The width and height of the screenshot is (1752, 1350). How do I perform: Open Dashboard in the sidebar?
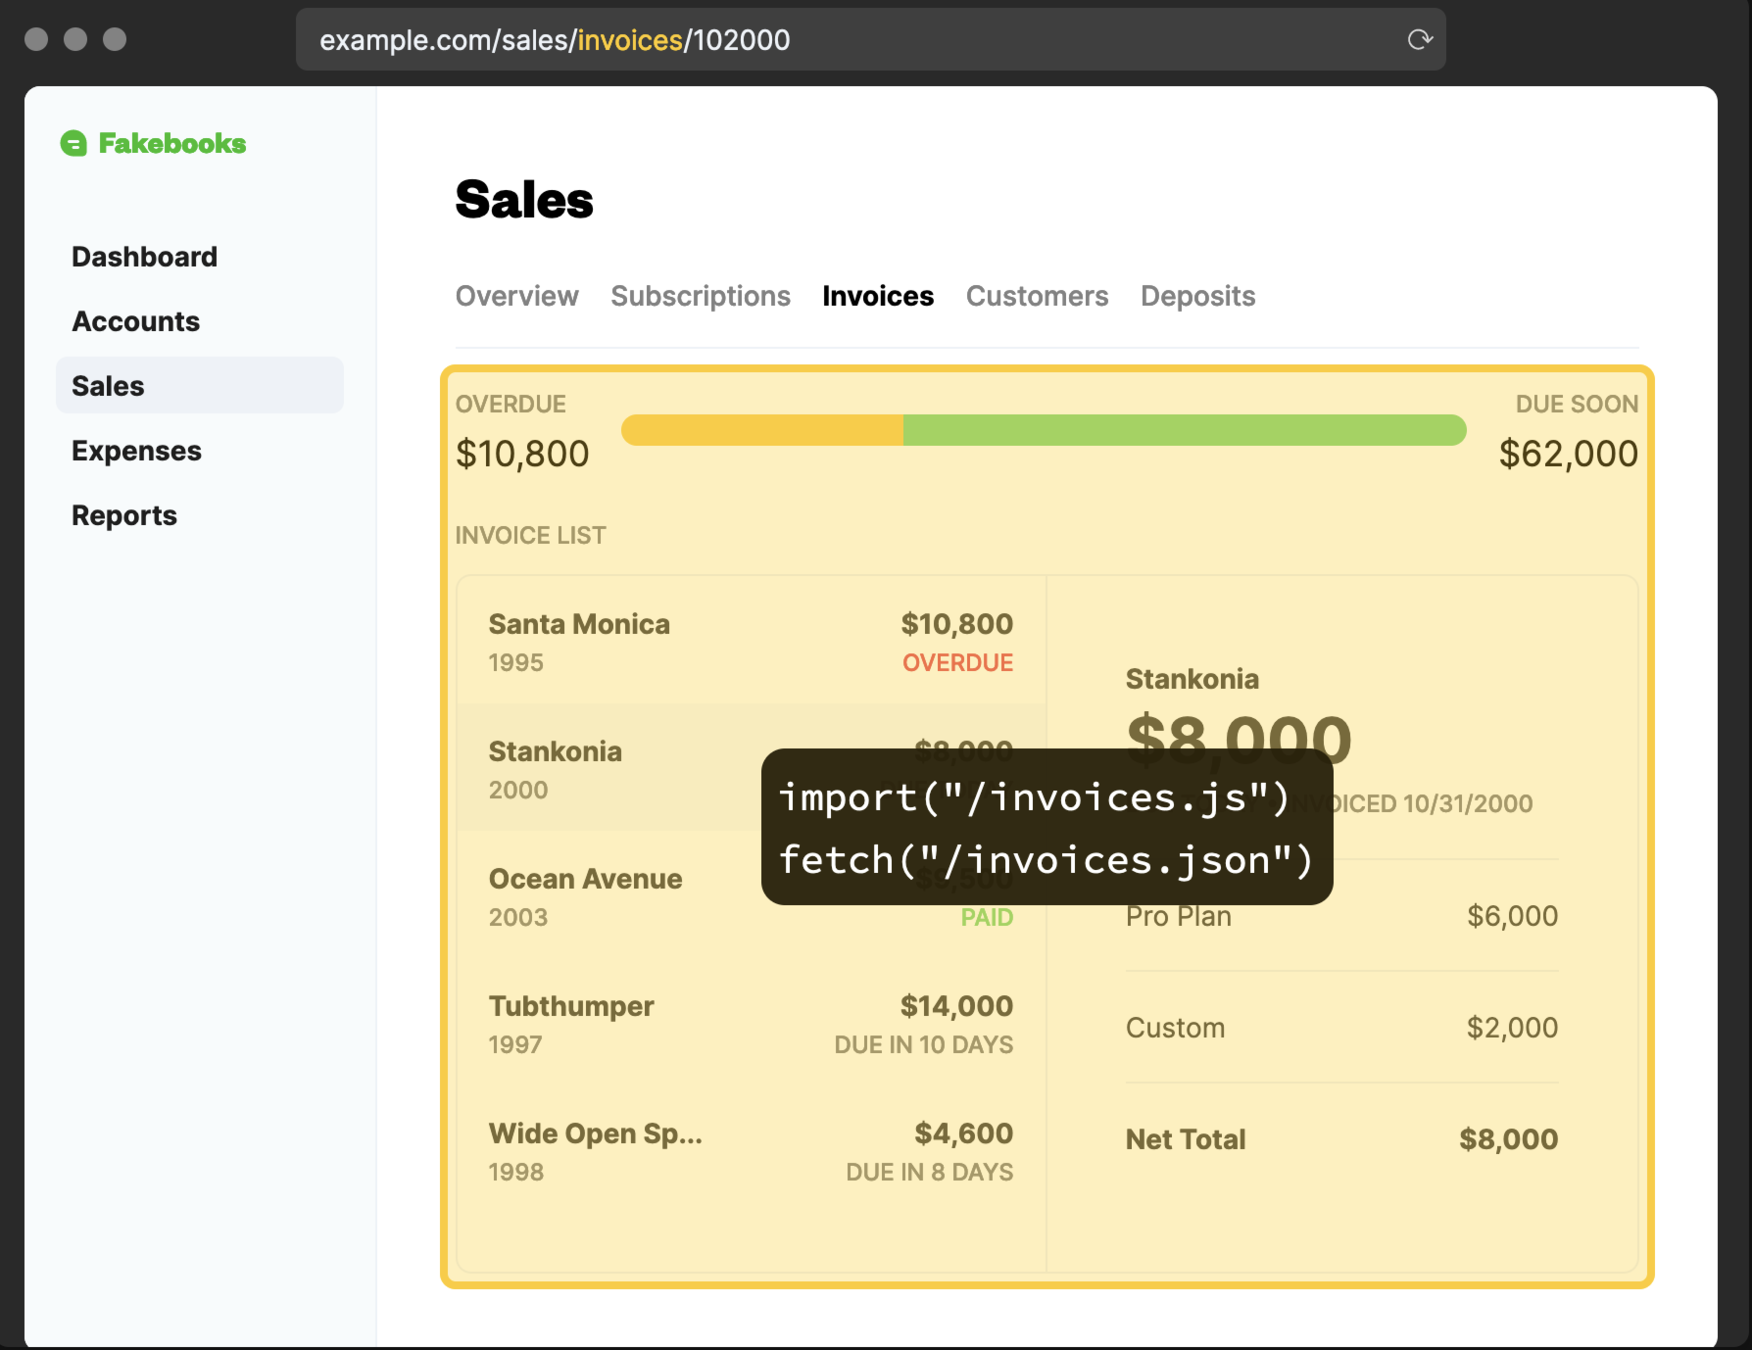pyautogui.click(x=144, y=257)
